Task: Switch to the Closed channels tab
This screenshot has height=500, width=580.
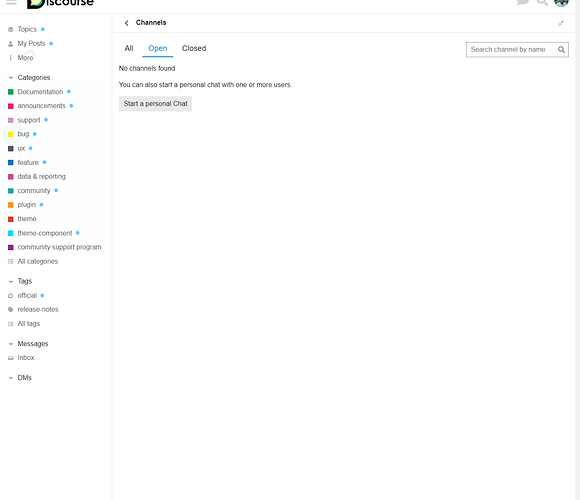Action: click(x=194, y=48)
